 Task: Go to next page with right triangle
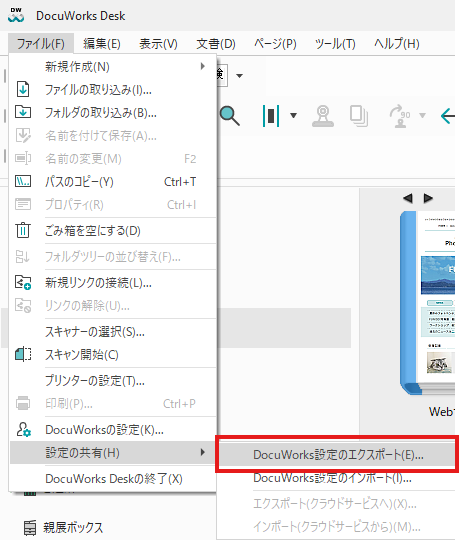(428, 198)
